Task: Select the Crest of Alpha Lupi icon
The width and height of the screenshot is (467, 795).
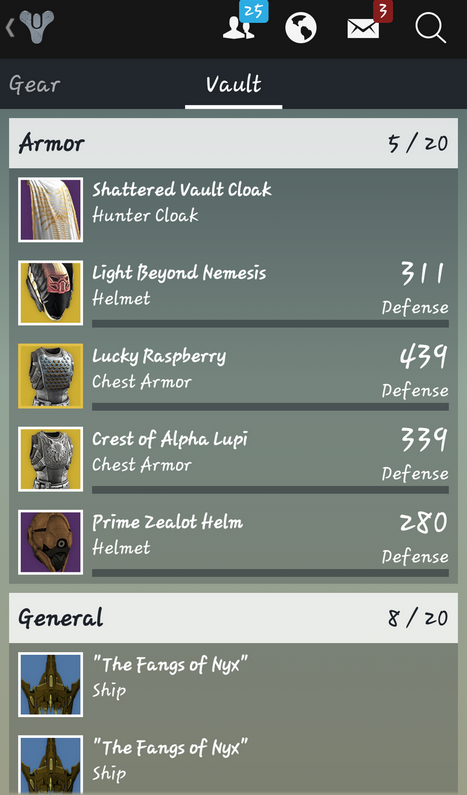Action: click(x=51, y=459)
